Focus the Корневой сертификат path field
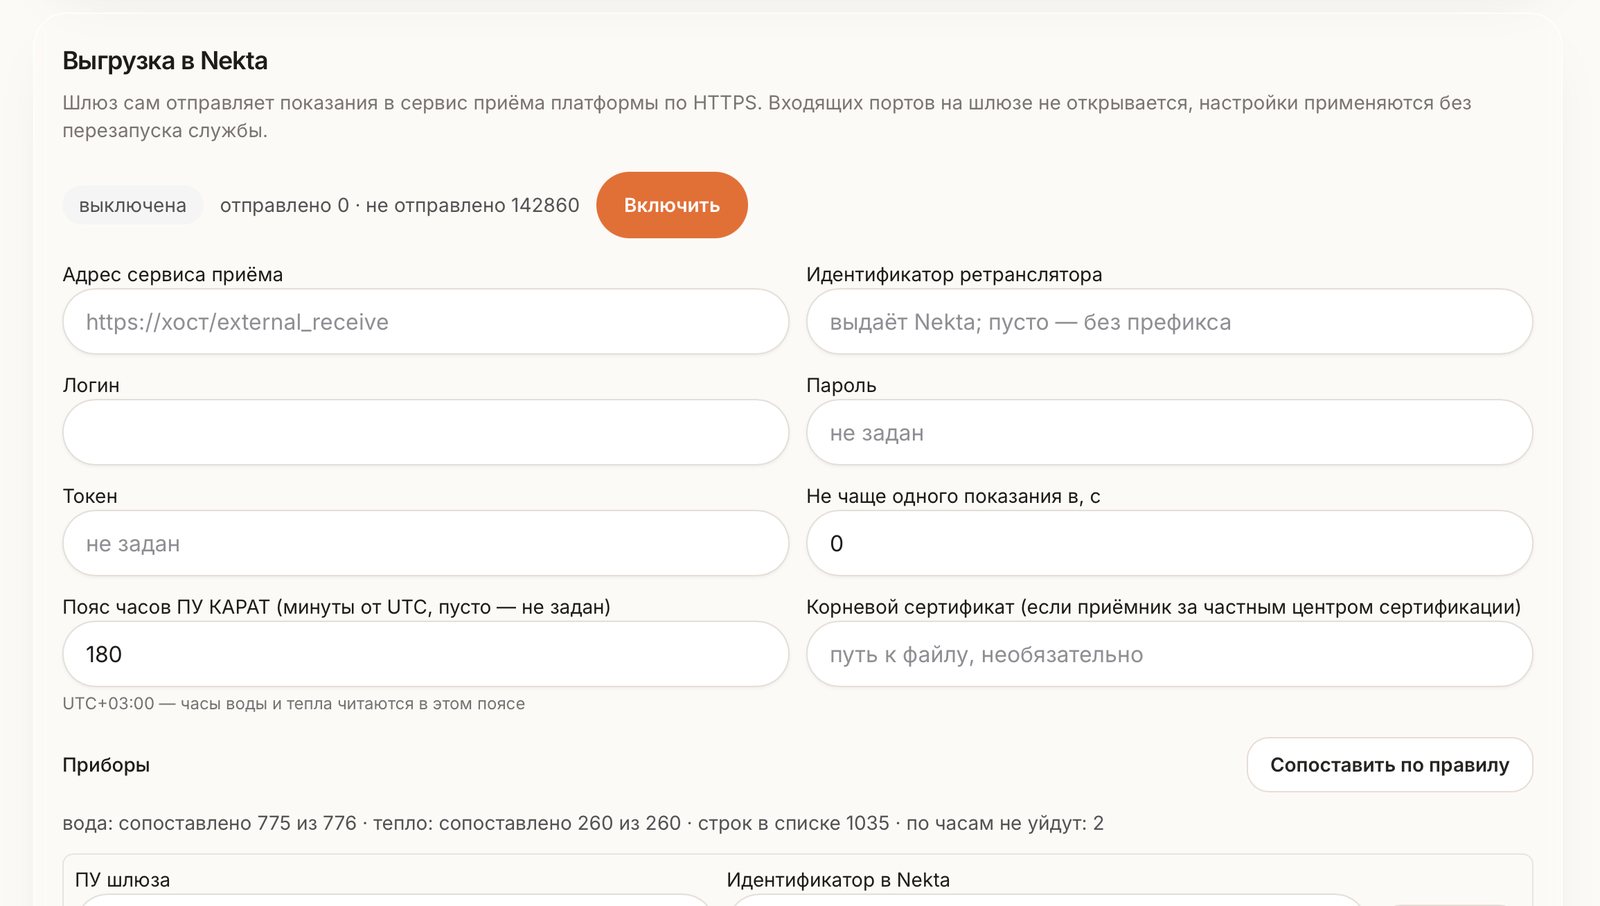The image size is (1600, 906). pos(1169,655)
